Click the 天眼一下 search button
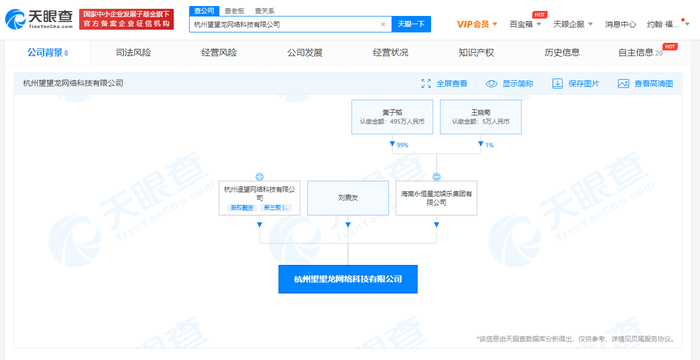Screen dimensions: 700x360 tap(411, 24)
